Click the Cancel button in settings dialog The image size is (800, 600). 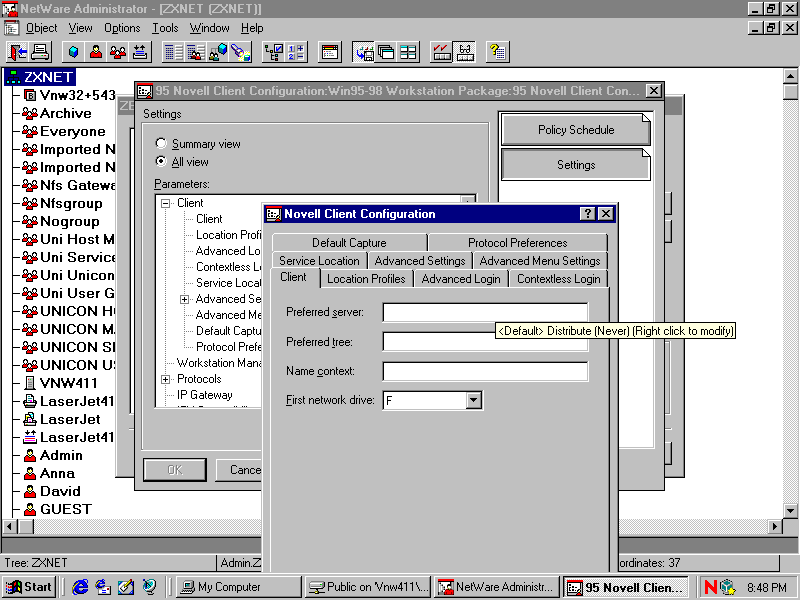tap(239, 470)
